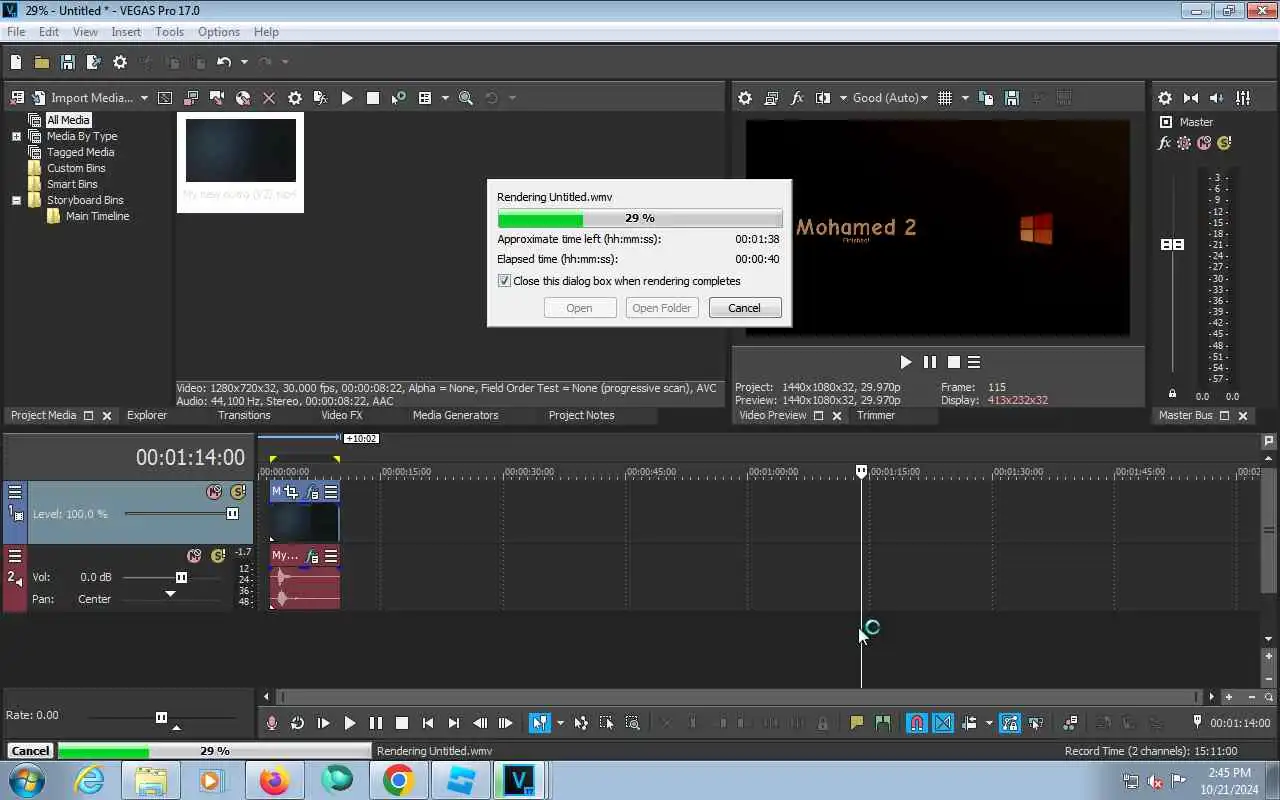Viewport: 1280px width, 800px height.
Task: Toggle the preview grid overlay icon
Action: (945, 98)
